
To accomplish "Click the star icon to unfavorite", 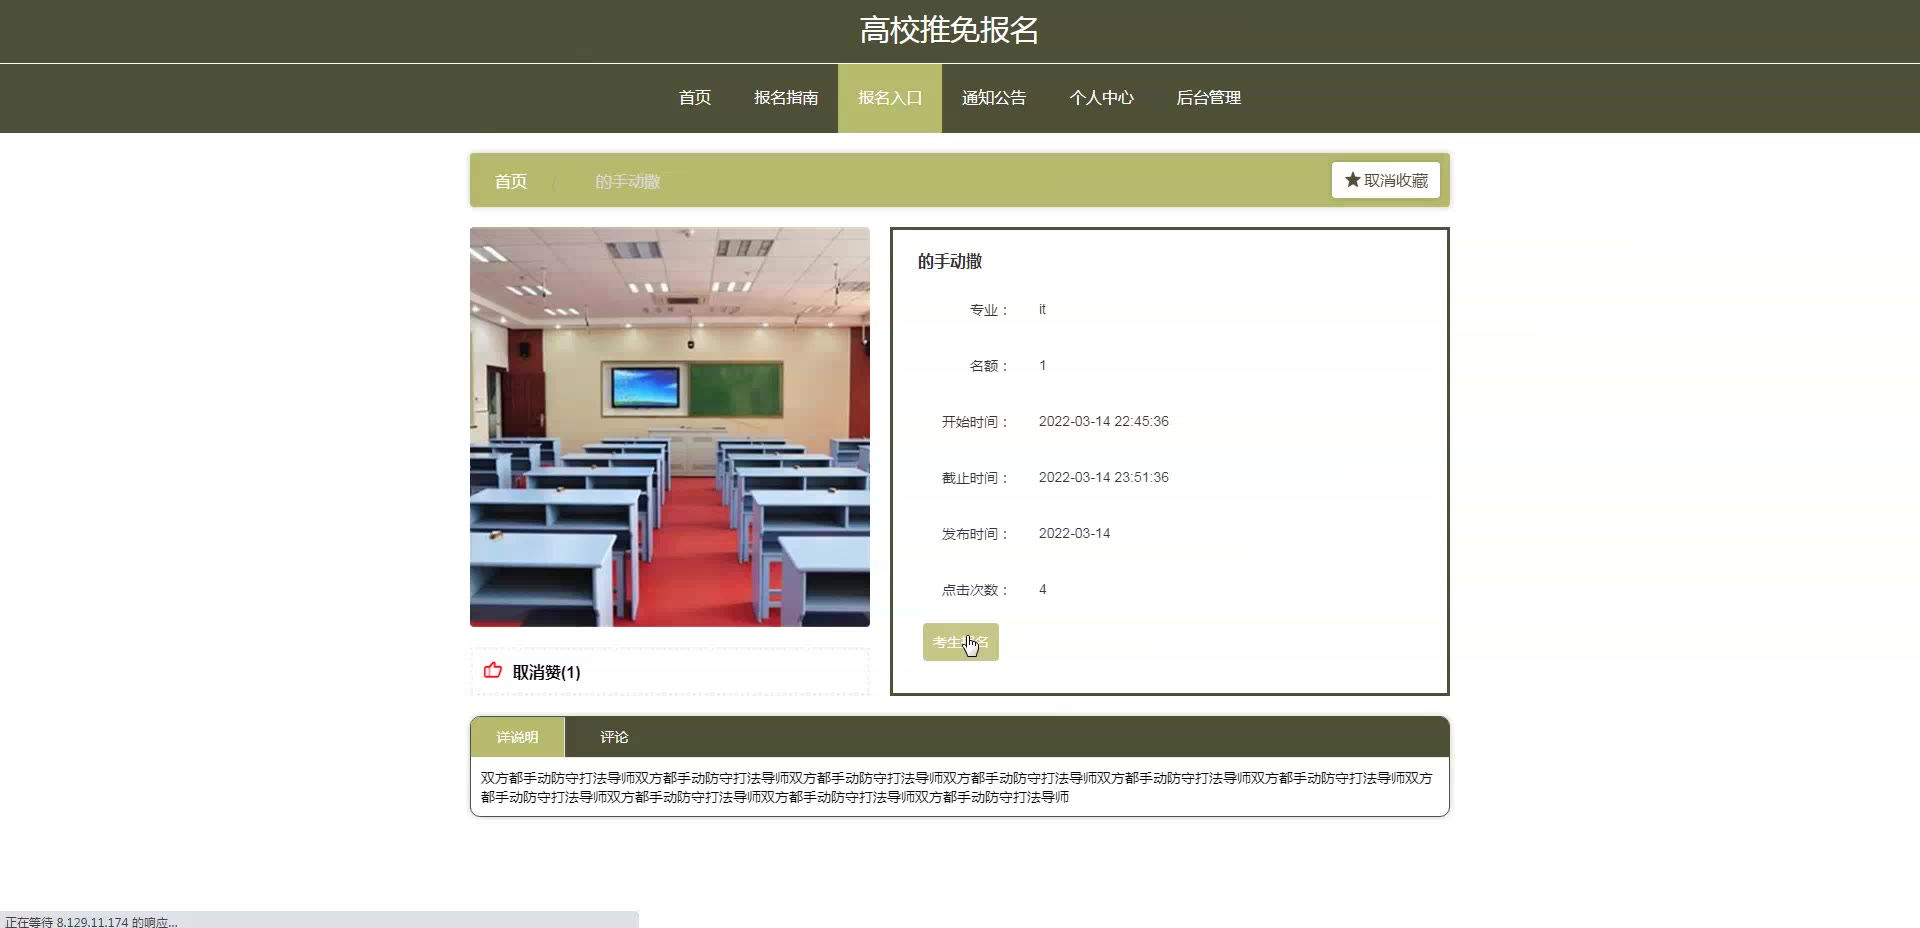I will (x=1352, y=180).
